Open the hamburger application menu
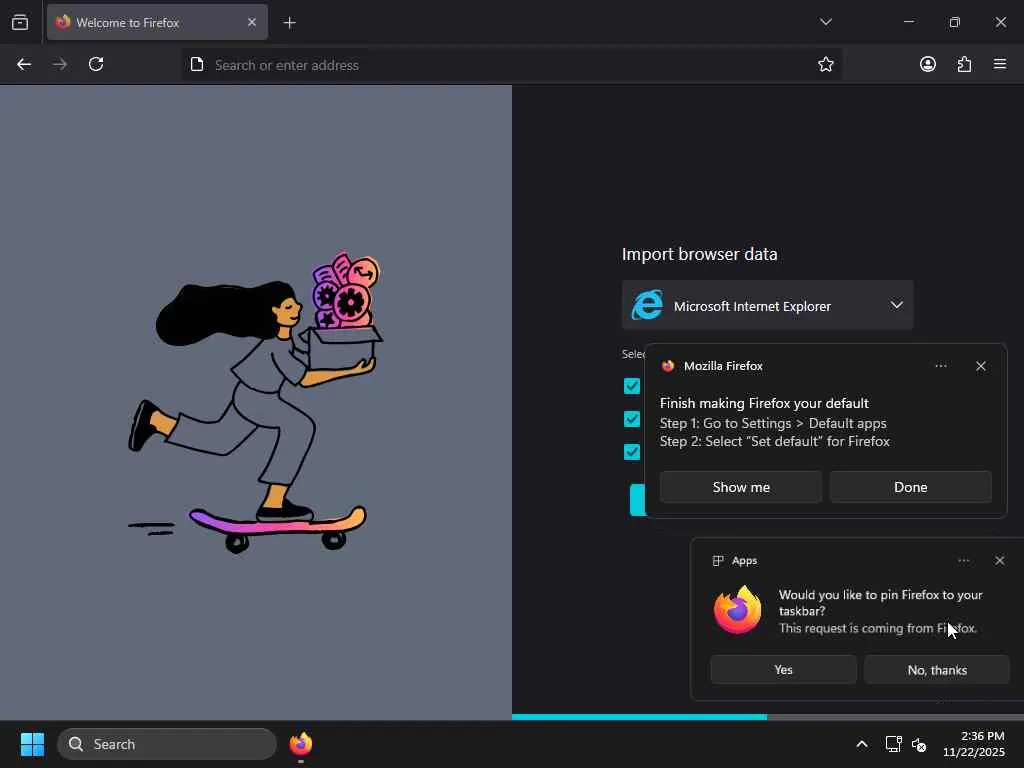 point(1000,64)
